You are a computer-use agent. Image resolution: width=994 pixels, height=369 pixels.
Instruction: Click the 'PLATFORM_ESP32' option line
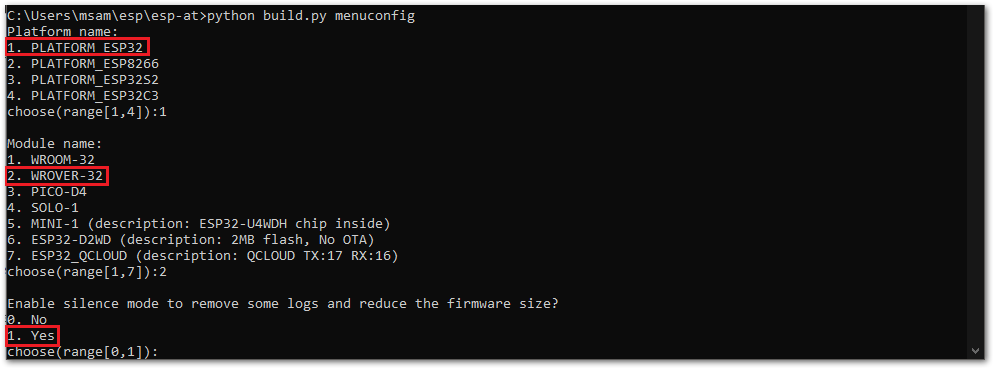(x=77, y=47)
